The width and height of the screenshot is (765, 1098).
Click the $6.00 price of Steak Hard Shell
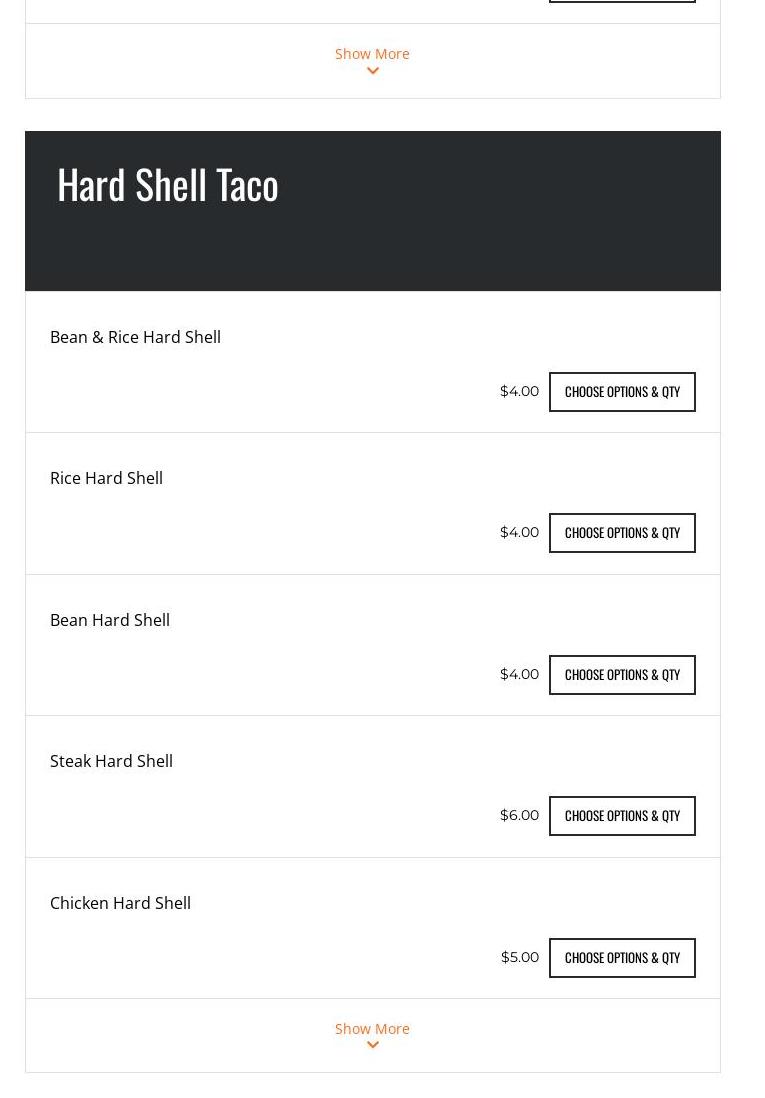(x=519, y=815)
